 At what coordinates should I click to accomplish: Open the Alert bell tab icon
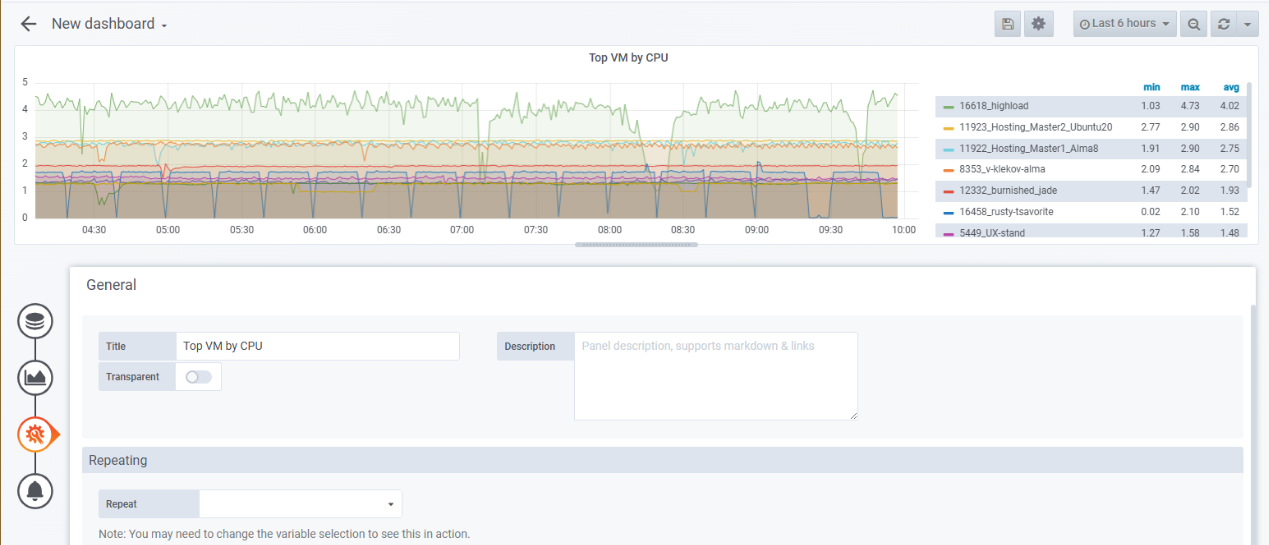35,490
